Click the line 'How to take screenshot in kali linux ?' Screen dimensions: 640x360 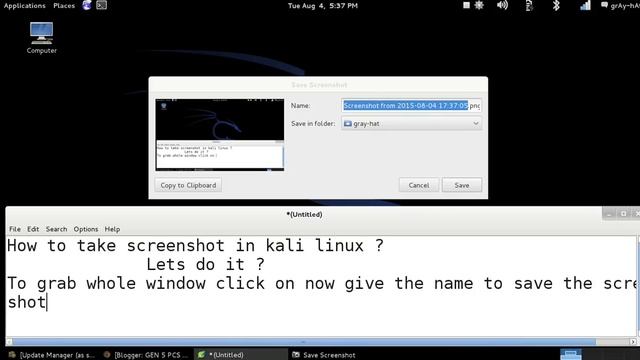tap(195, 246)
